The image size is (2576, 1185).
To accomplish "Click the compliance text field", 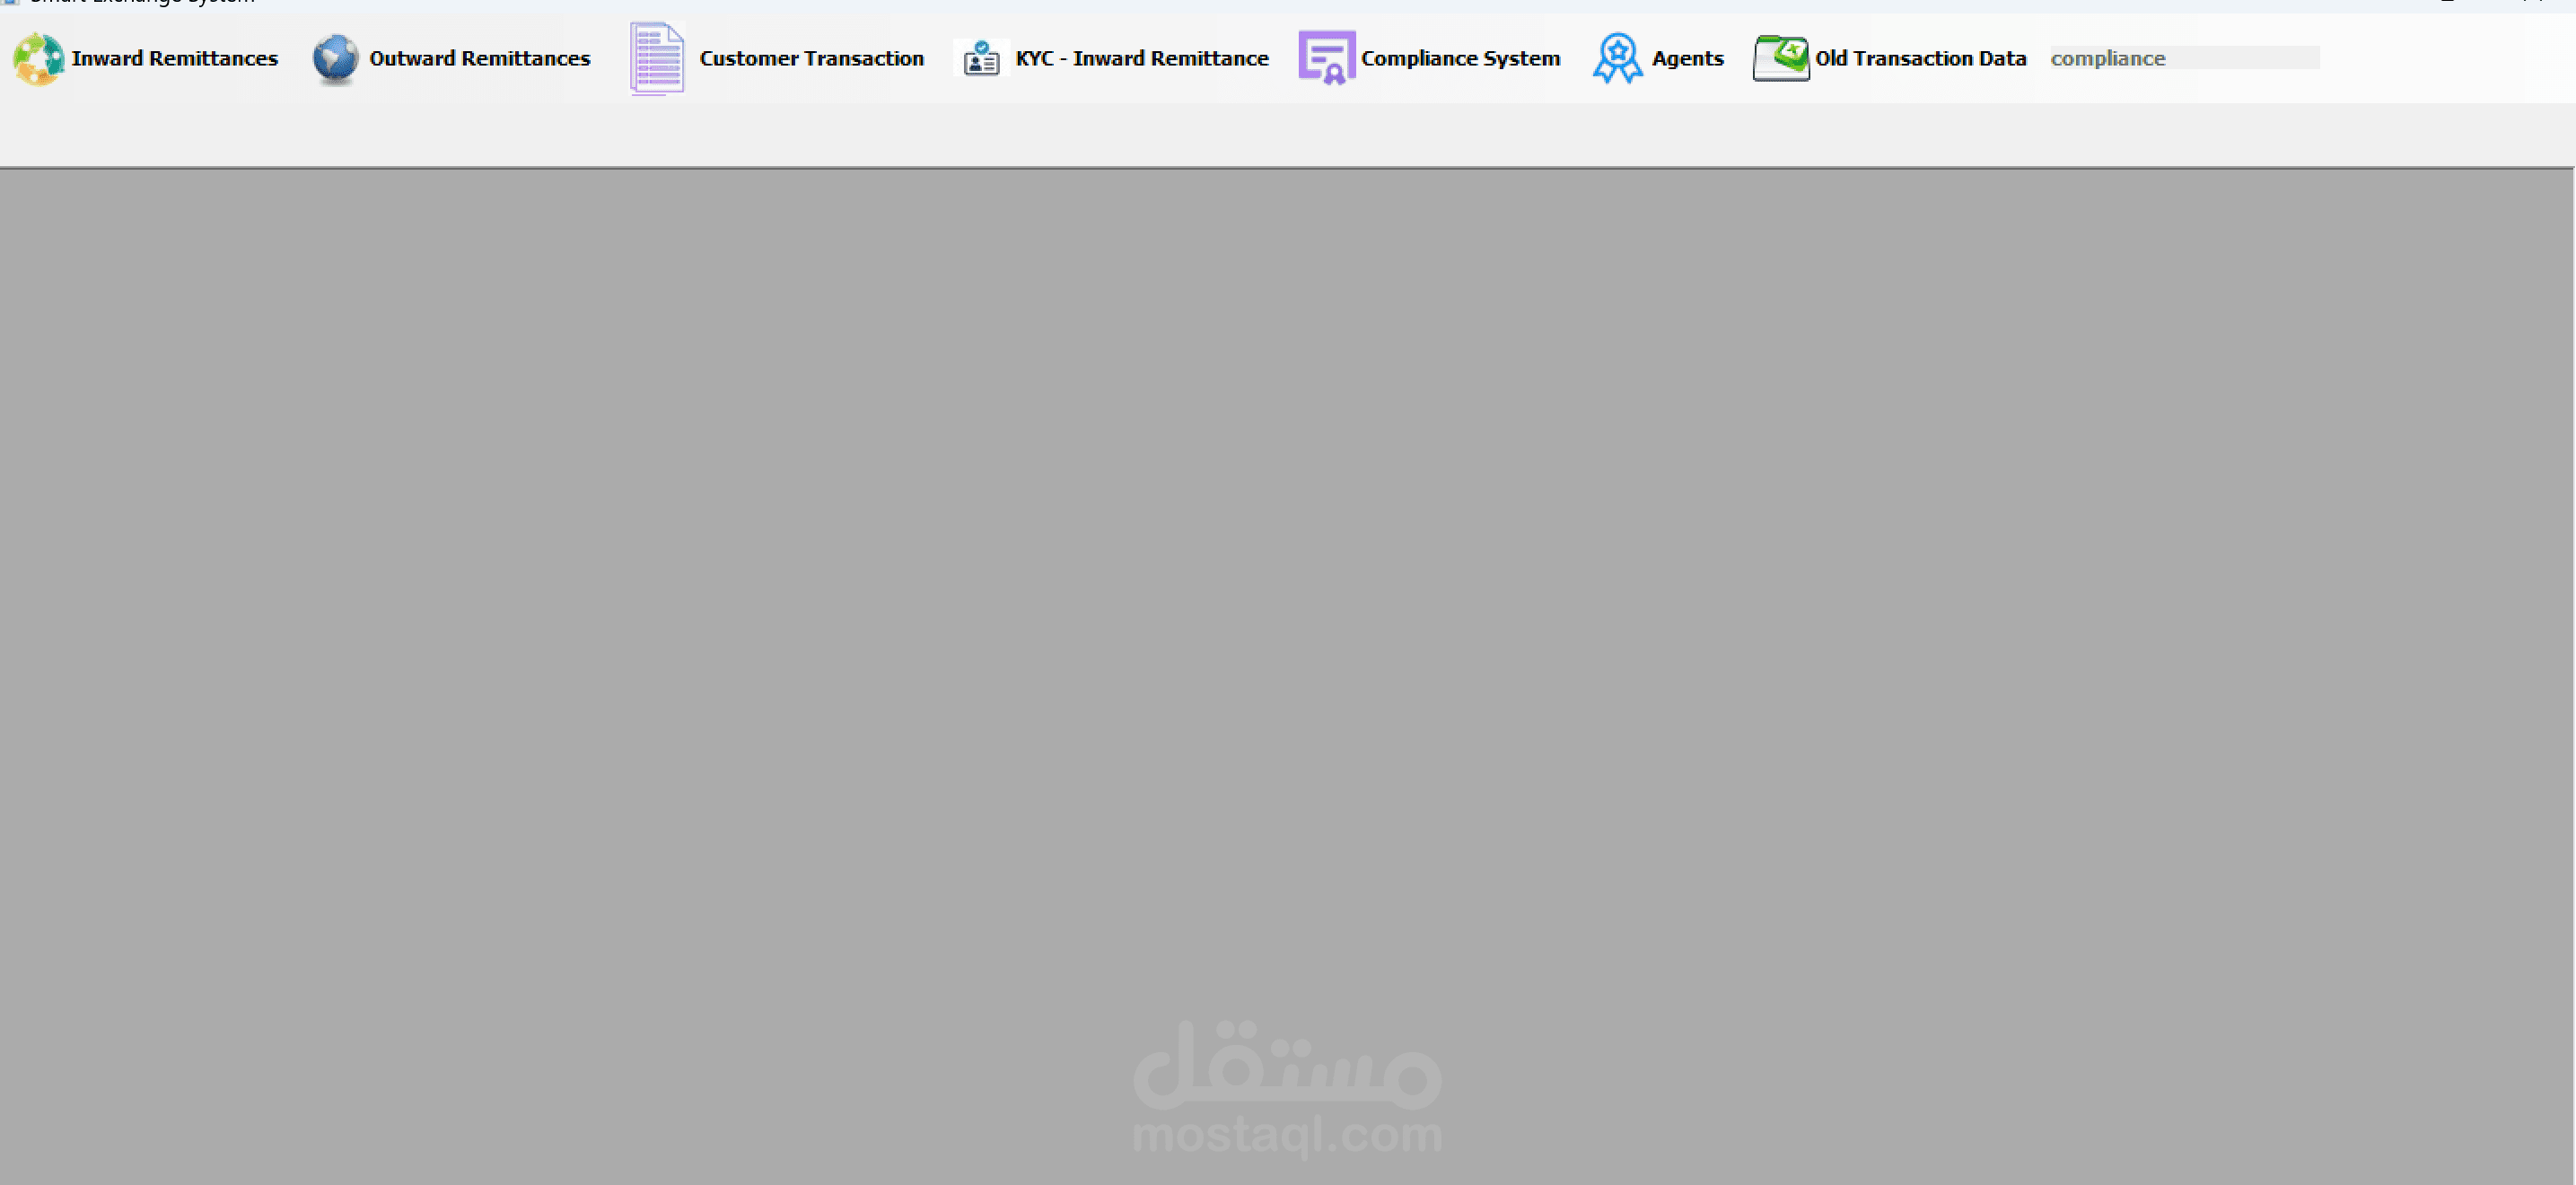I will pos(2184,58).
